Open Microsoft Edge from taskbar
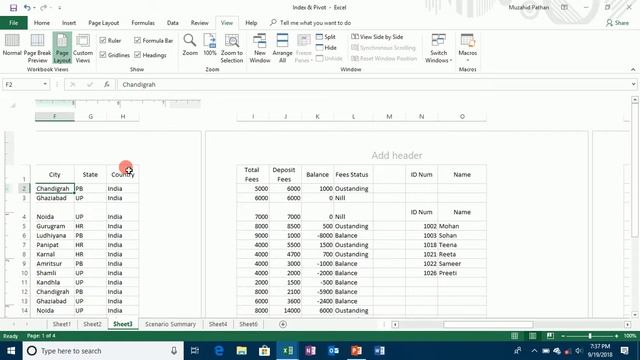 (219, 351)
